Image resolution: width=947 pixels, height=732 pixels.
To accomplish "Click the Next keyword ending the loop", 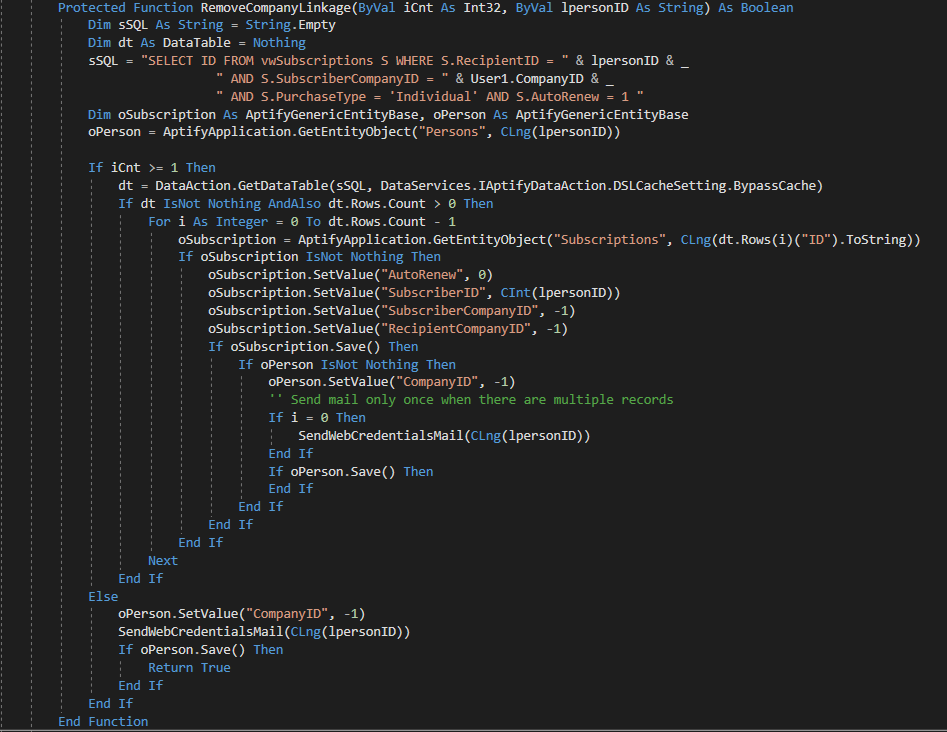I will coord(163,561).
